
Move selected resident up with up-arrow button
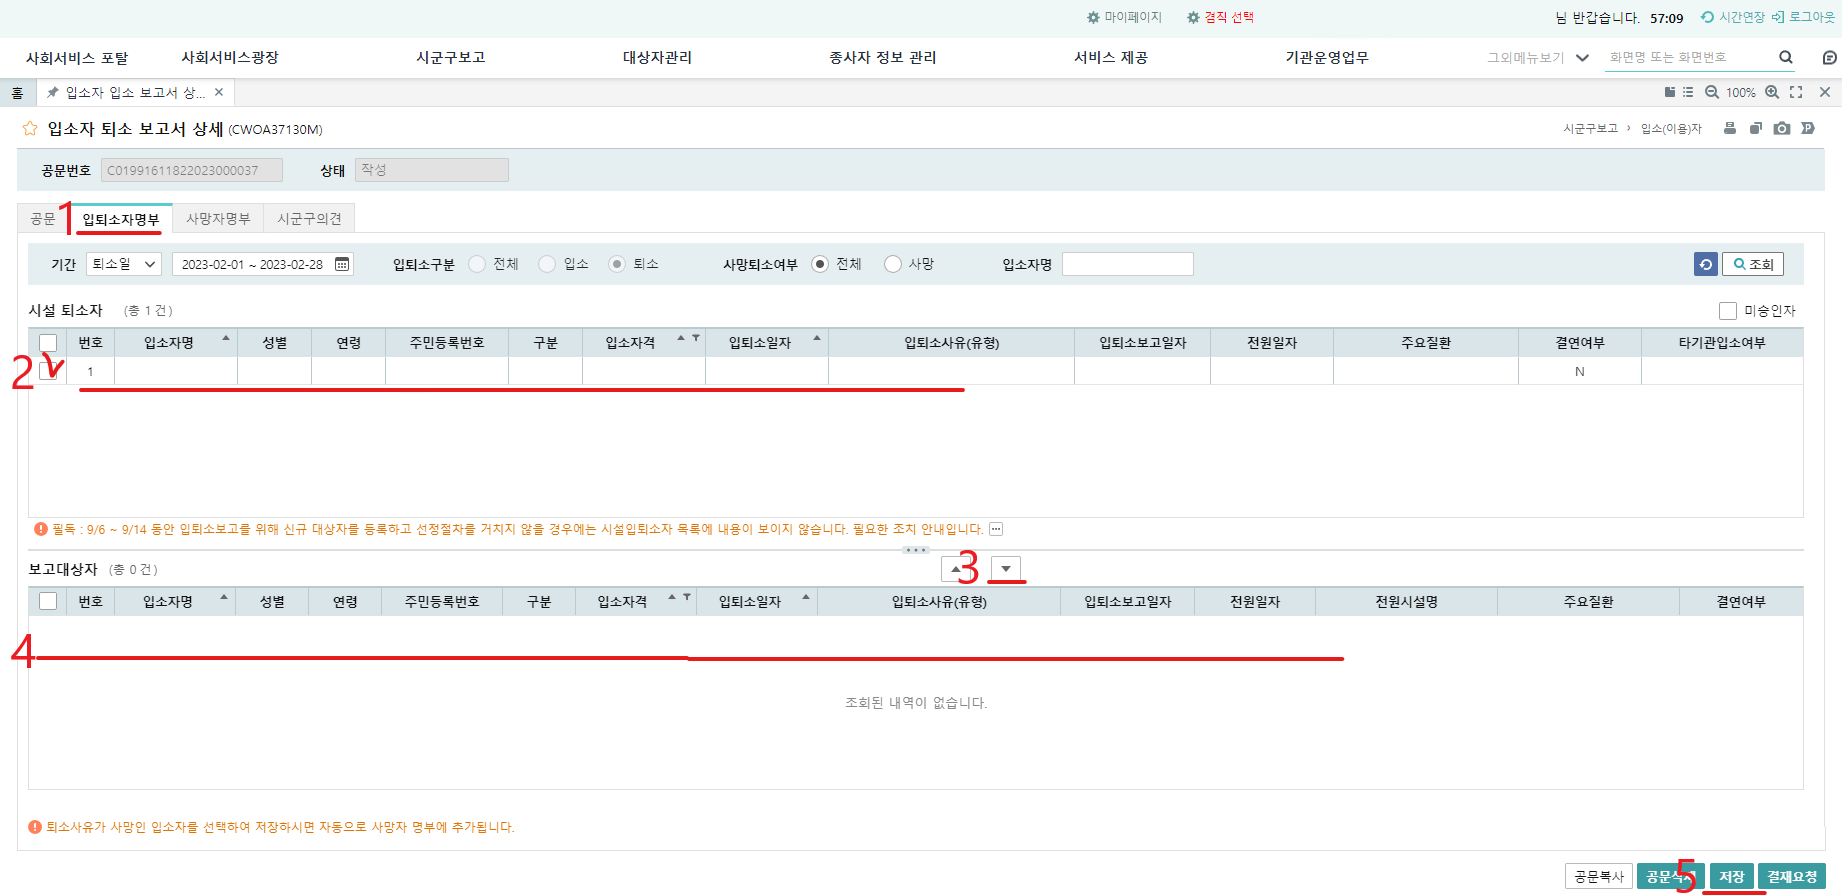coord(956,569)
